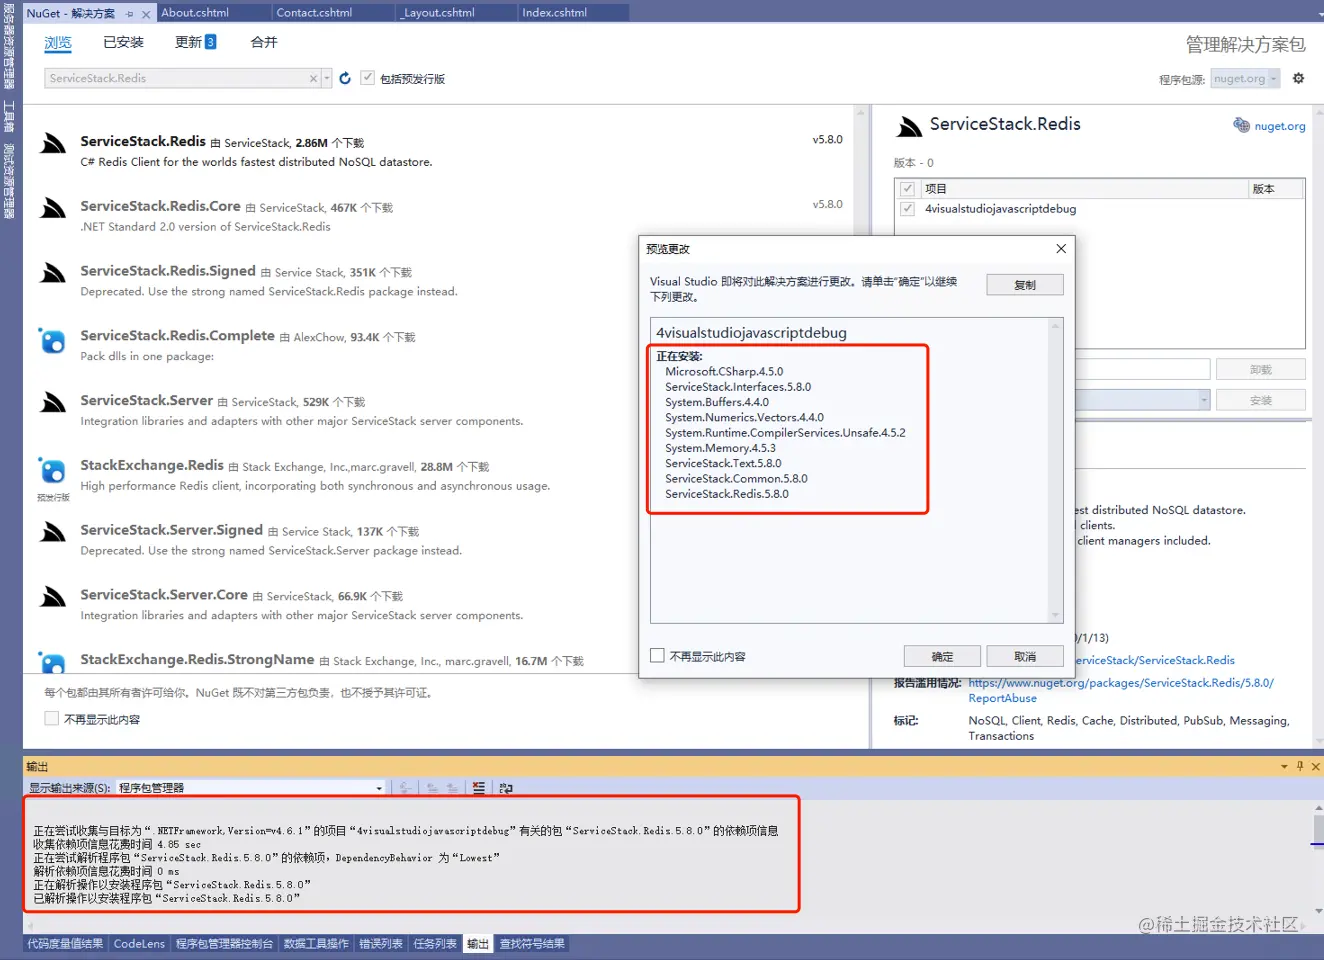Click the ServiceStack.Server.Signed package icon
Screen dimensions: 1324x960
52,532
